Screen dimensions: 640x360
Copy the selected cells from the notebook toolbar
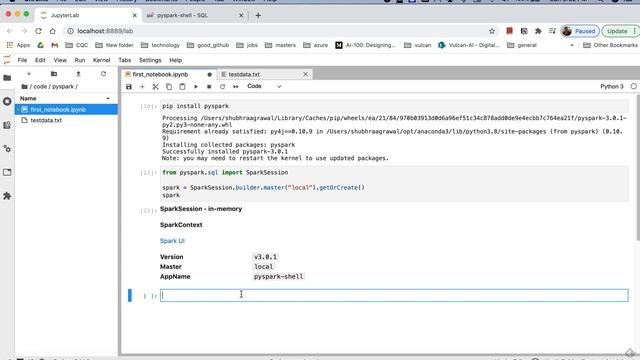click(169, 87)
